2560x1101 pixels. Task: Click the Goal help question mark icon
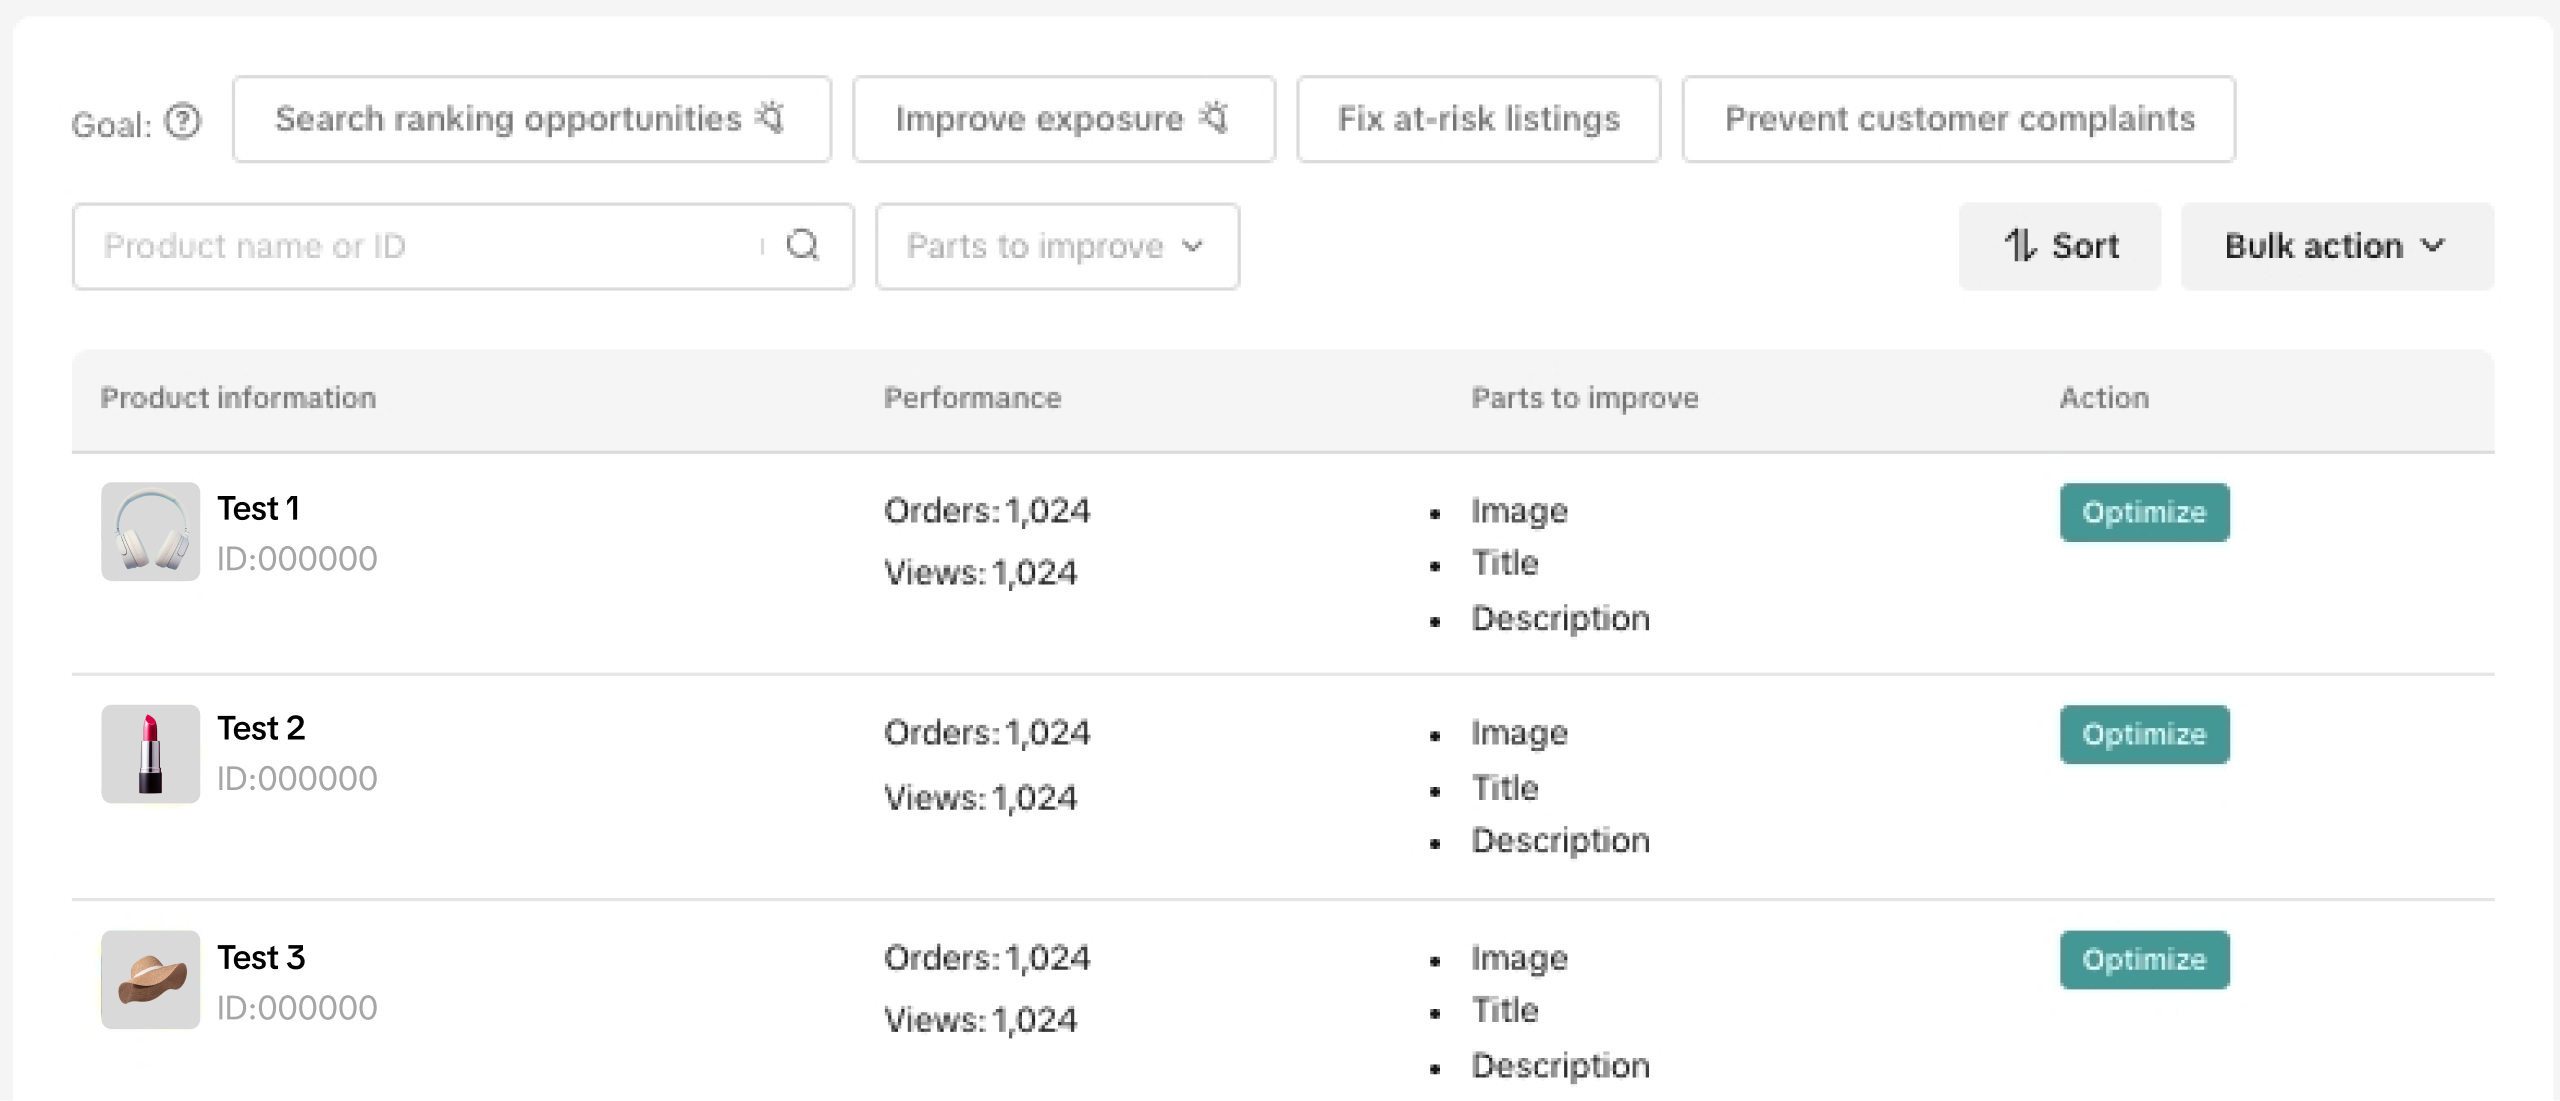pyautogui.click(x=183, y=122)
